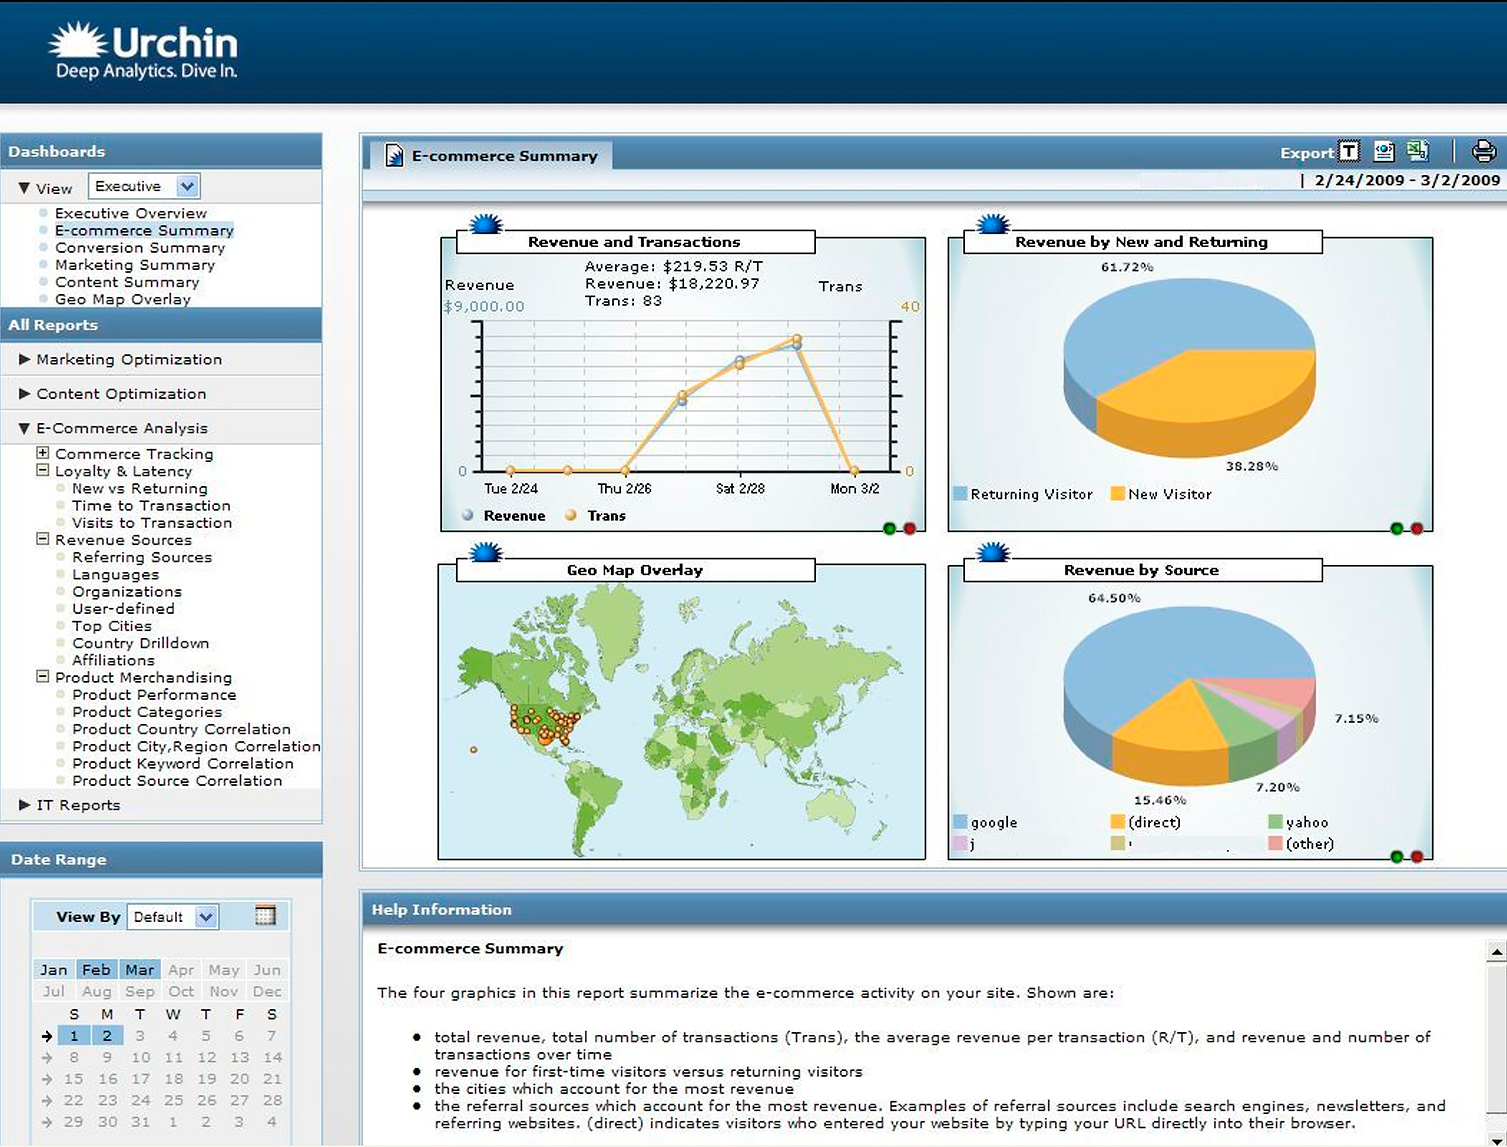Viewport: 1507px width, 1147px height.
Task: Open Top Cities report
Action: tap(112, 626)
